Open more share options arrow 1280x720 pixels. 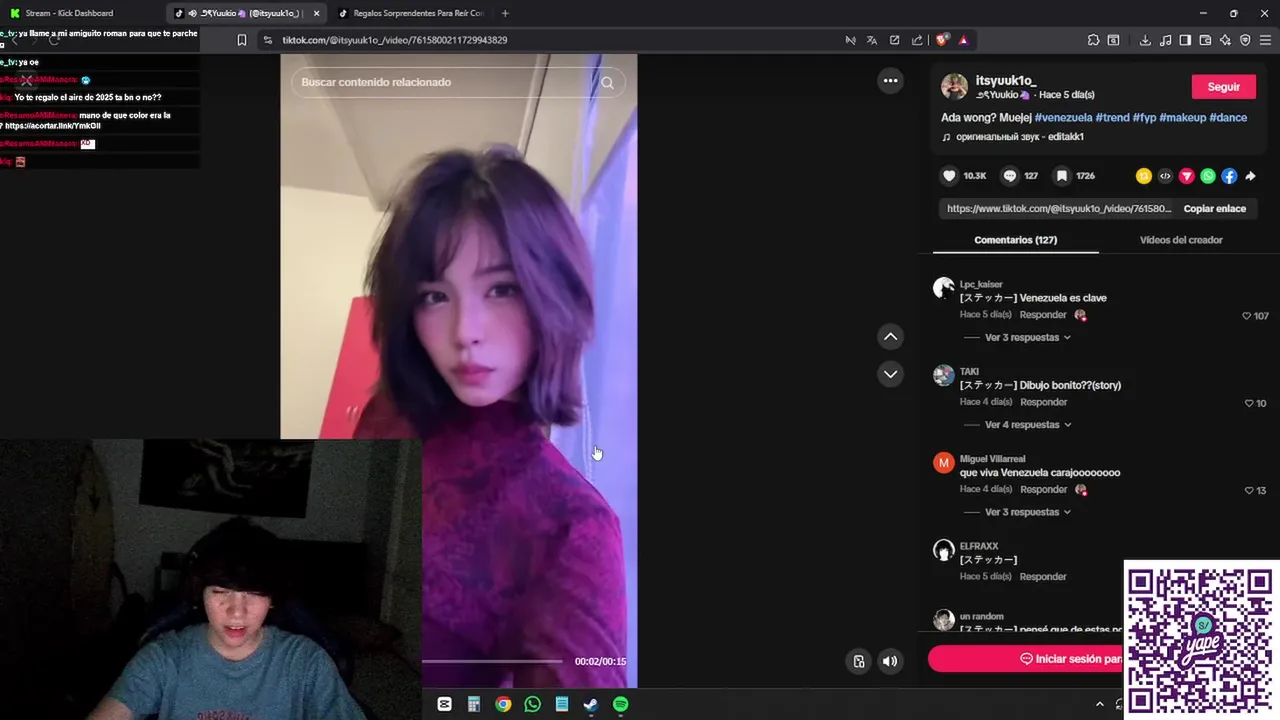point(1250,176)
